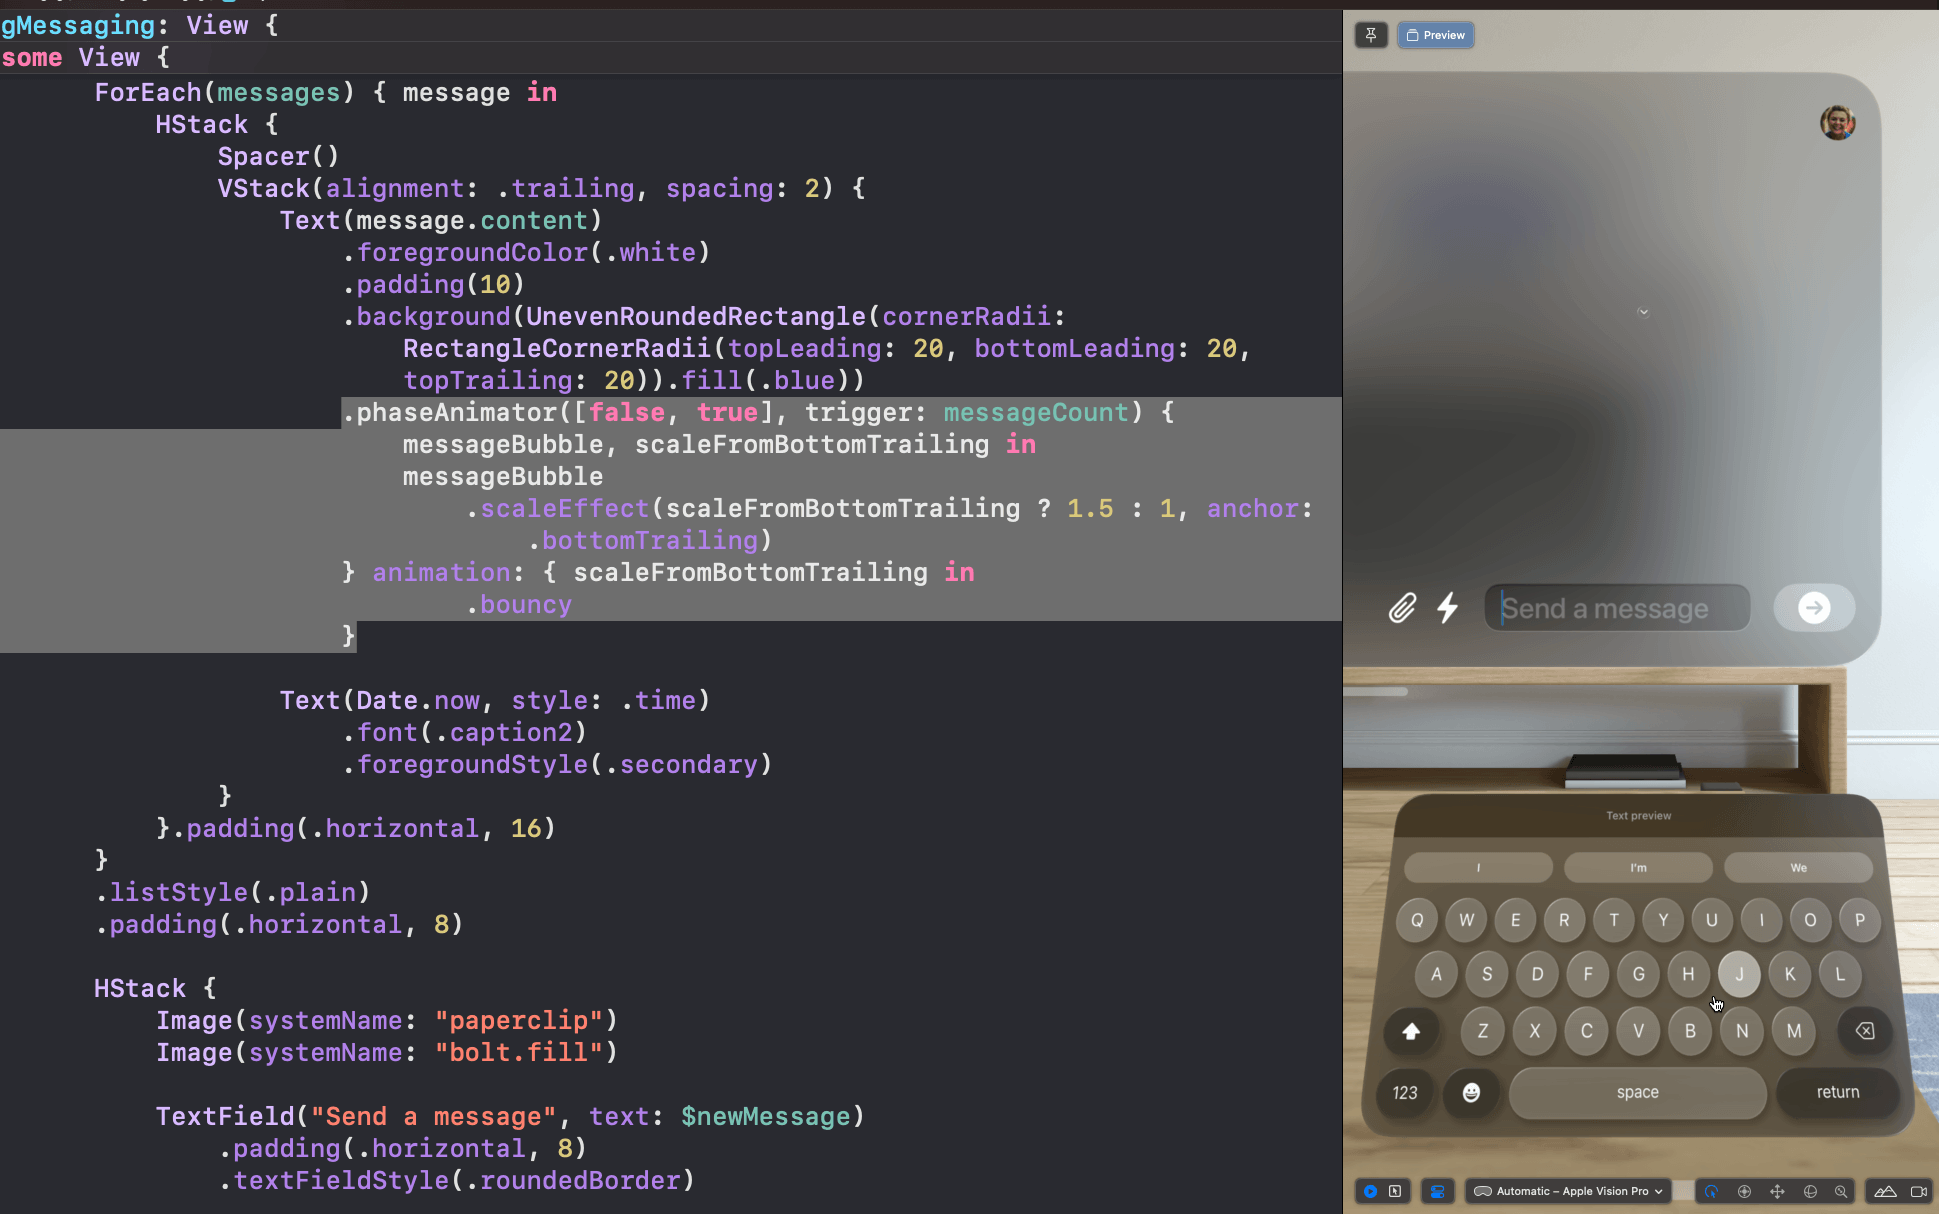The height and width of the screenshot is (1214, 1939).
Task: Open the Text preview suggestion bar
Action: (x=1637, y=817)
